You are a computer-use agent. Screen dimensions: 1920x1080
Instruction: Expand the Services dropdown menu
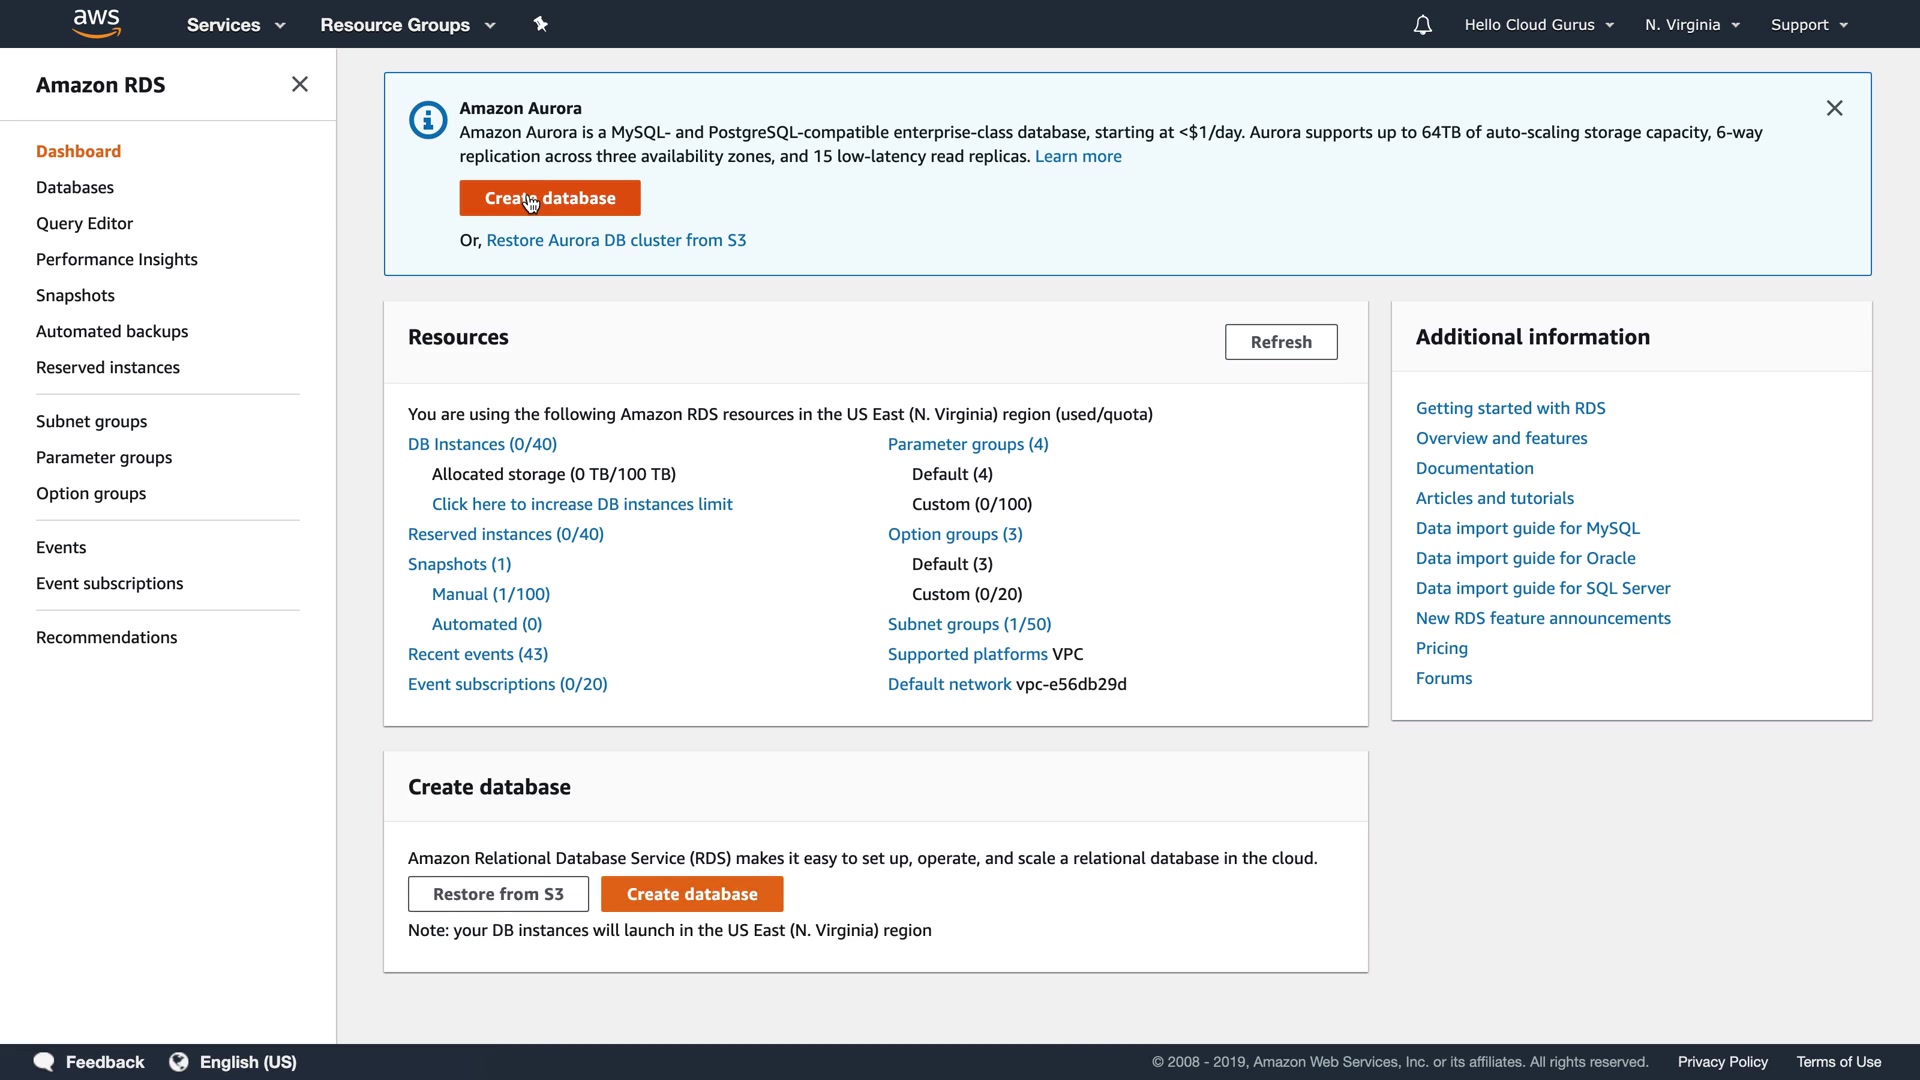[235, 25]
